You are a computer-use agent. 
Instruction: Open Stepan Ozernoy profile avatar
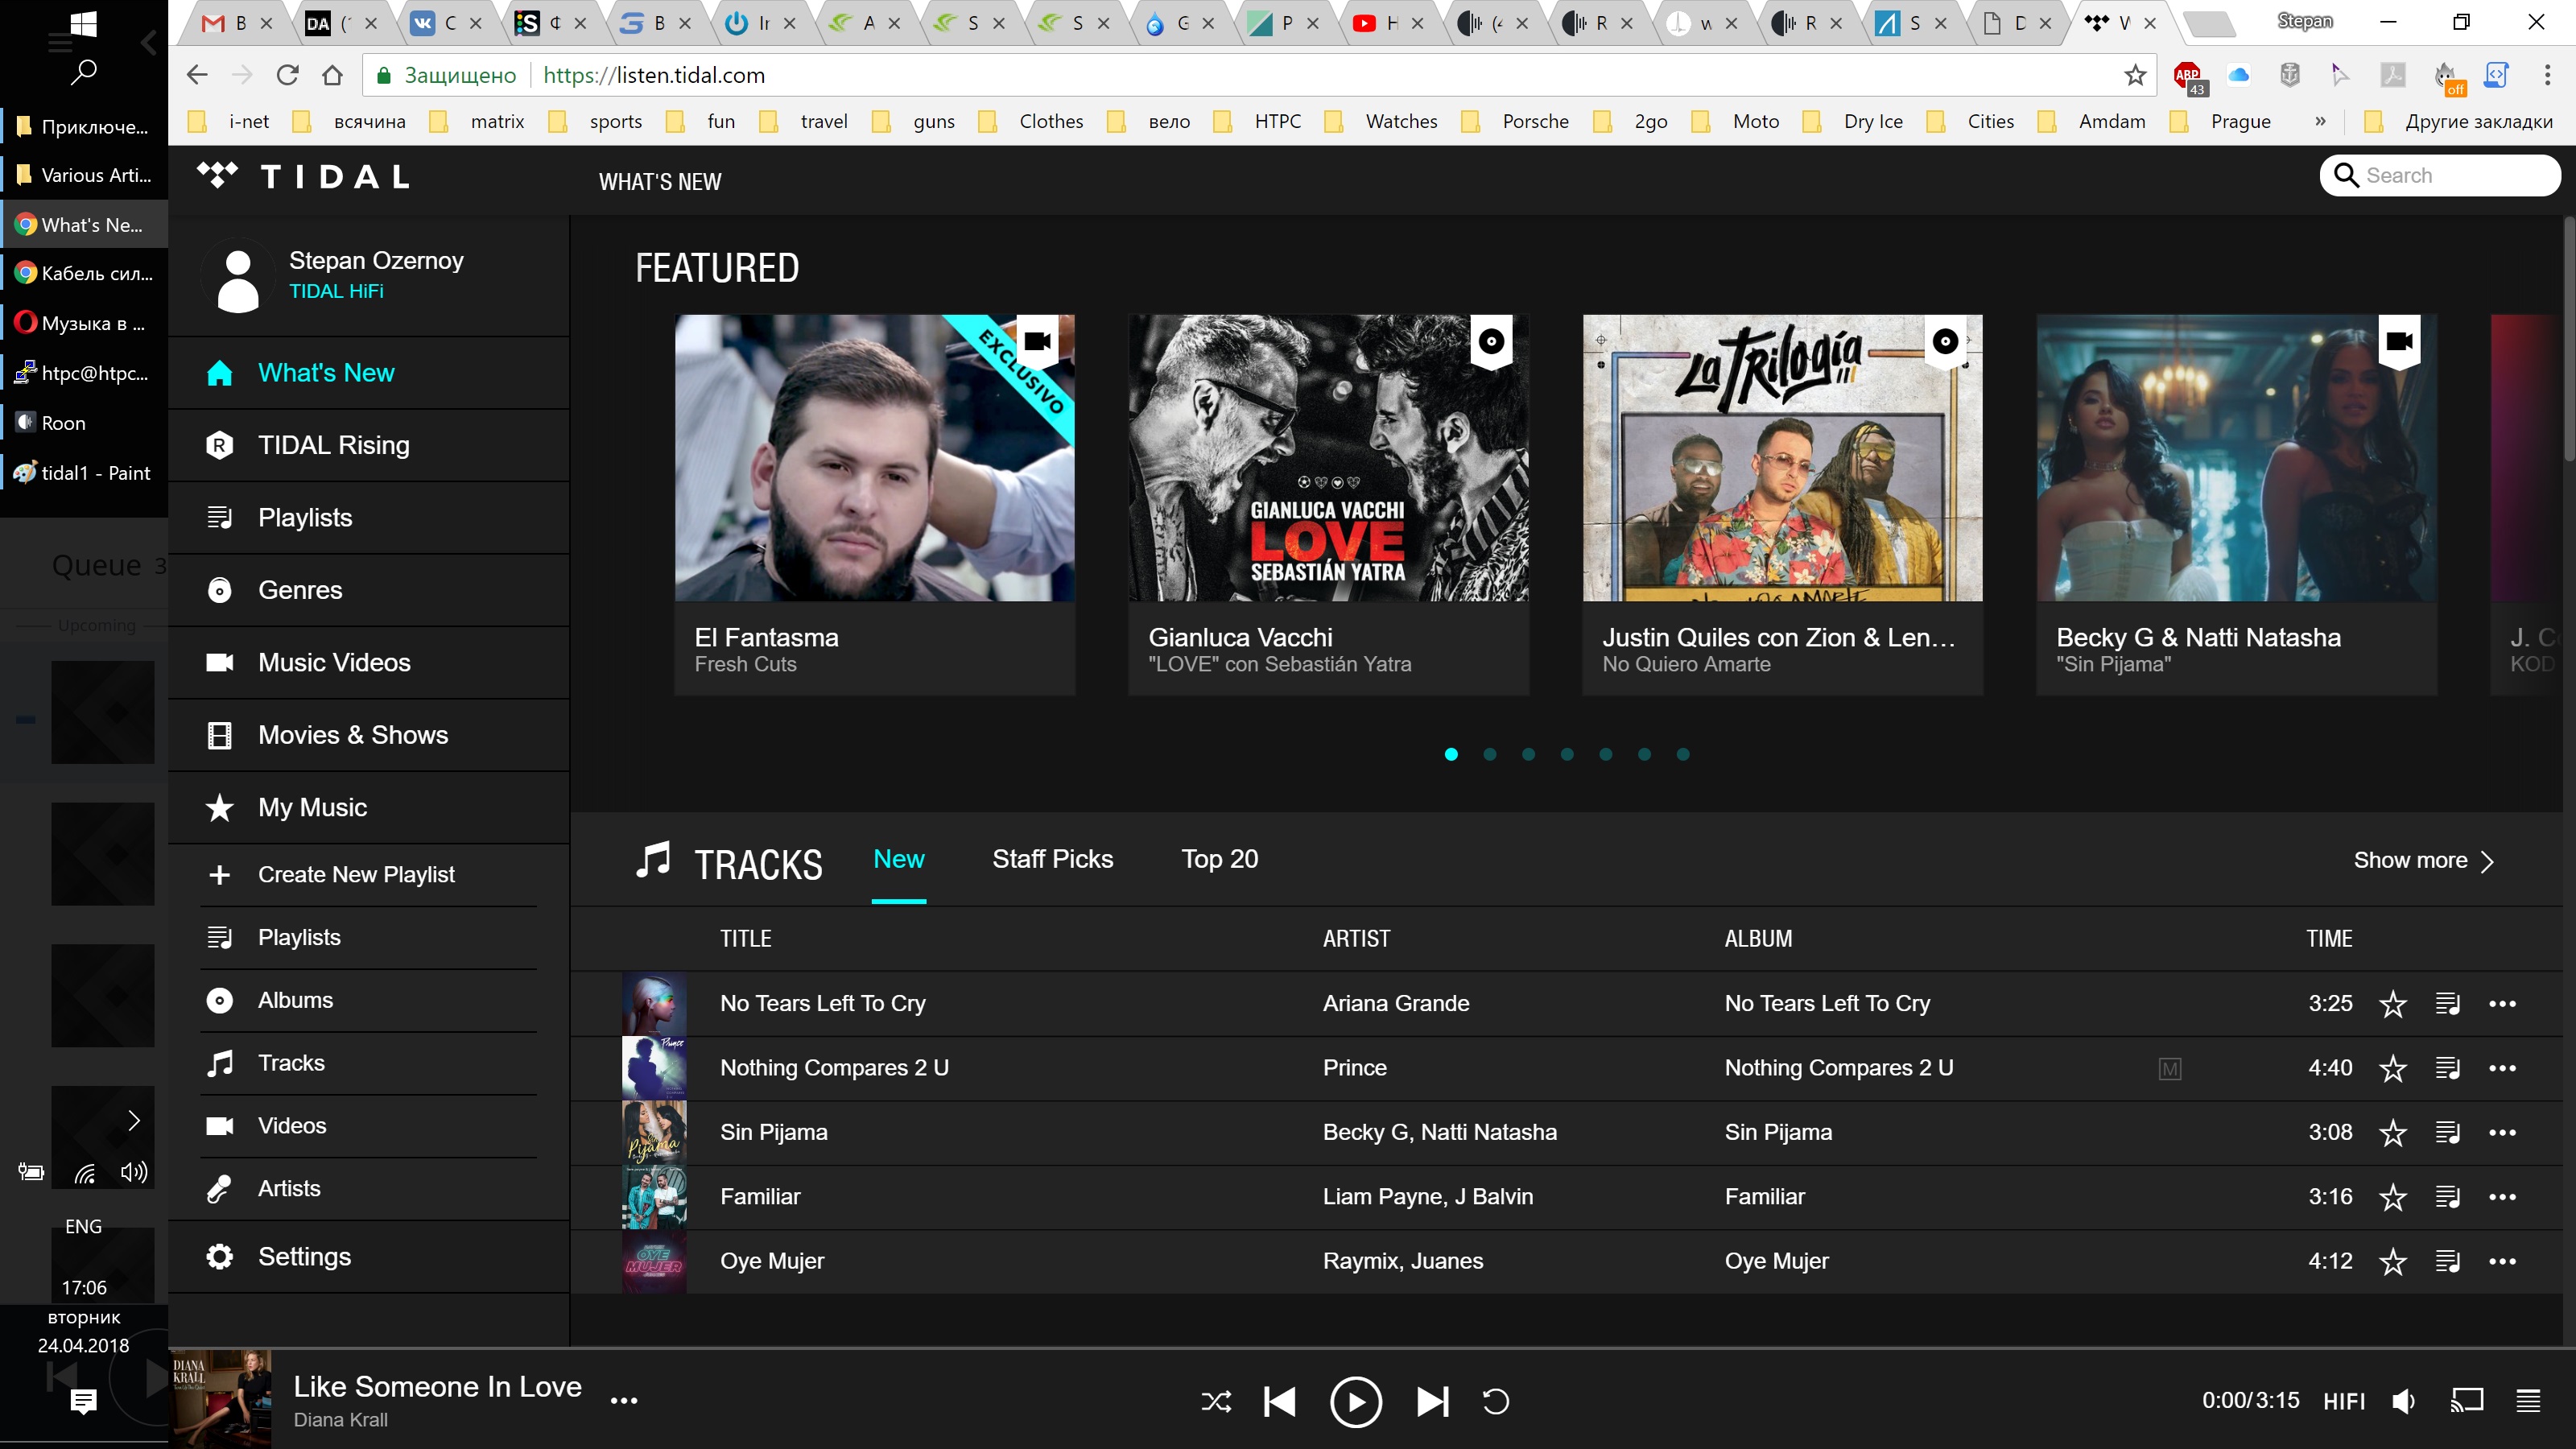(238, 277)
